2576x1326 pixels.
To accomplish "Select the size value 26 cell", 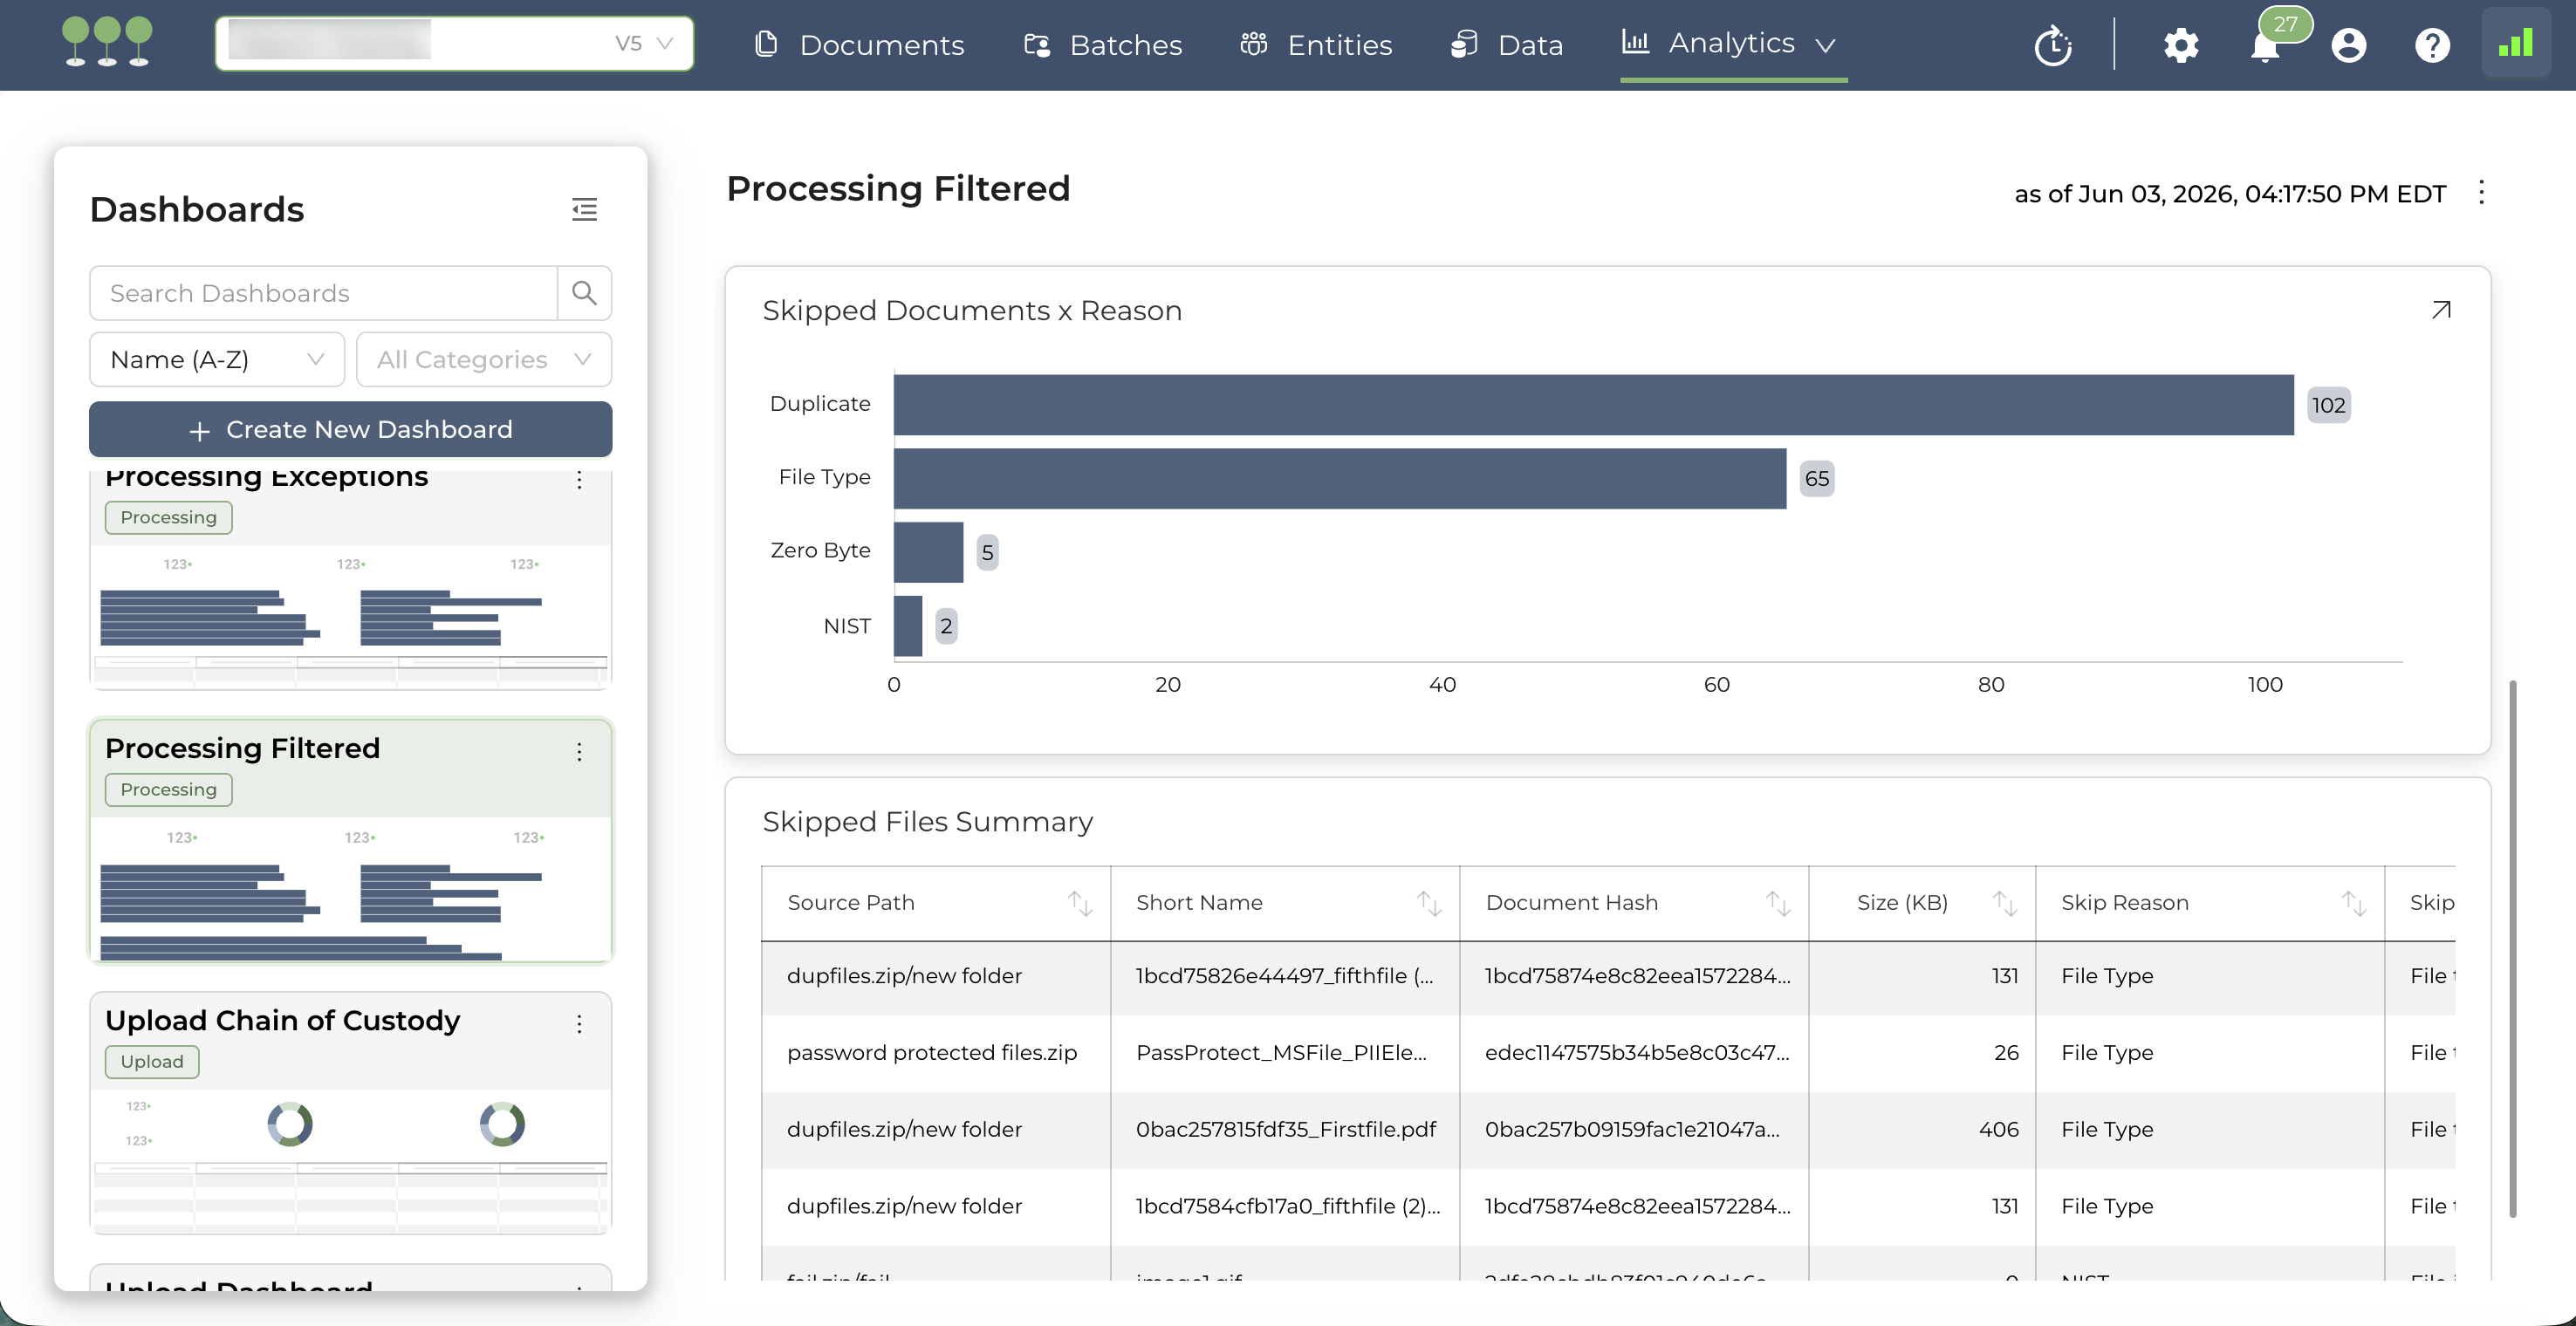I will 1922,1053.
